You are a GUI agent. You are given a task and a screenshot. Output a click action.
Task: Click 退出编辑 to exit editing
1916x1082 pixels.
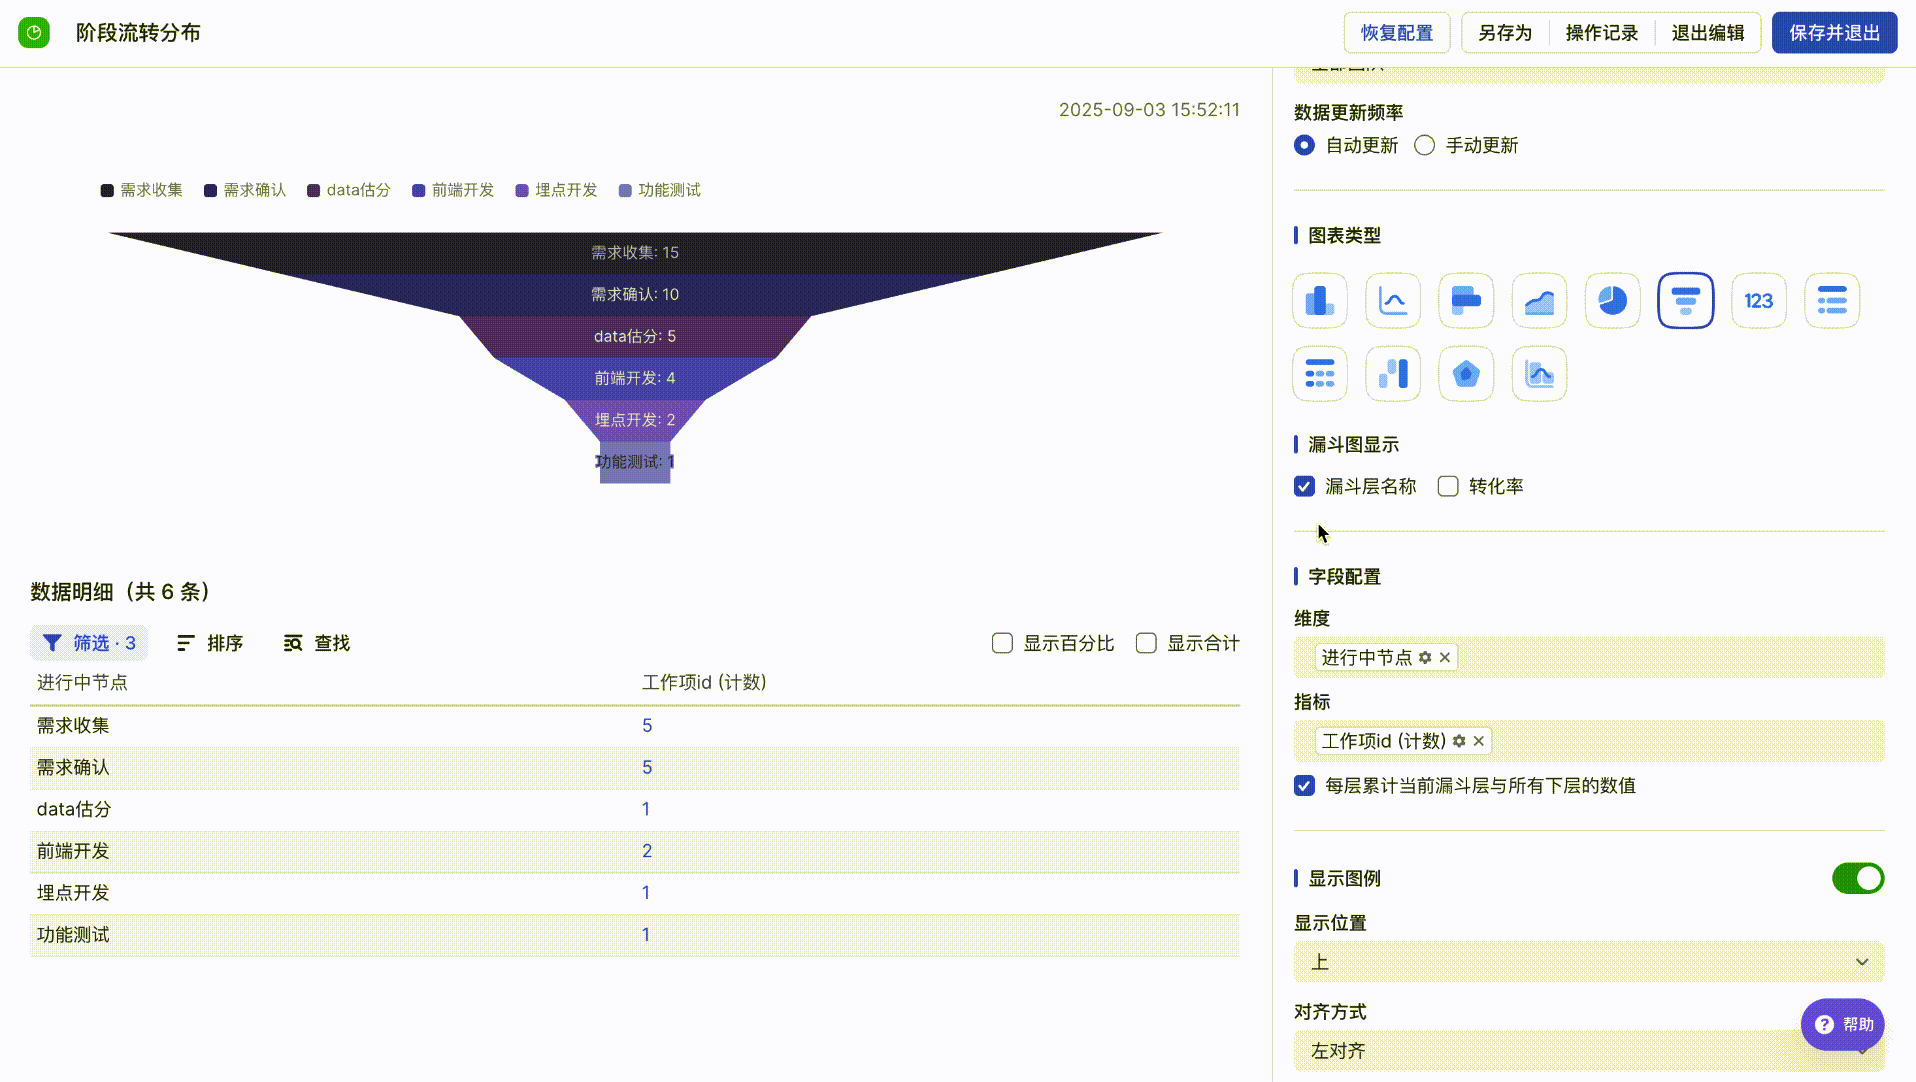click(x=1707, y=33)
